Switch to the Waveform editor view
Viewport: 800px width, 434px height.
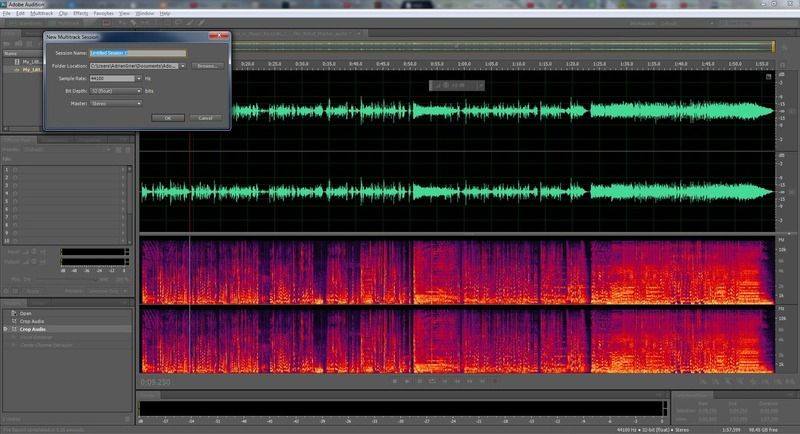pos(26,23)
